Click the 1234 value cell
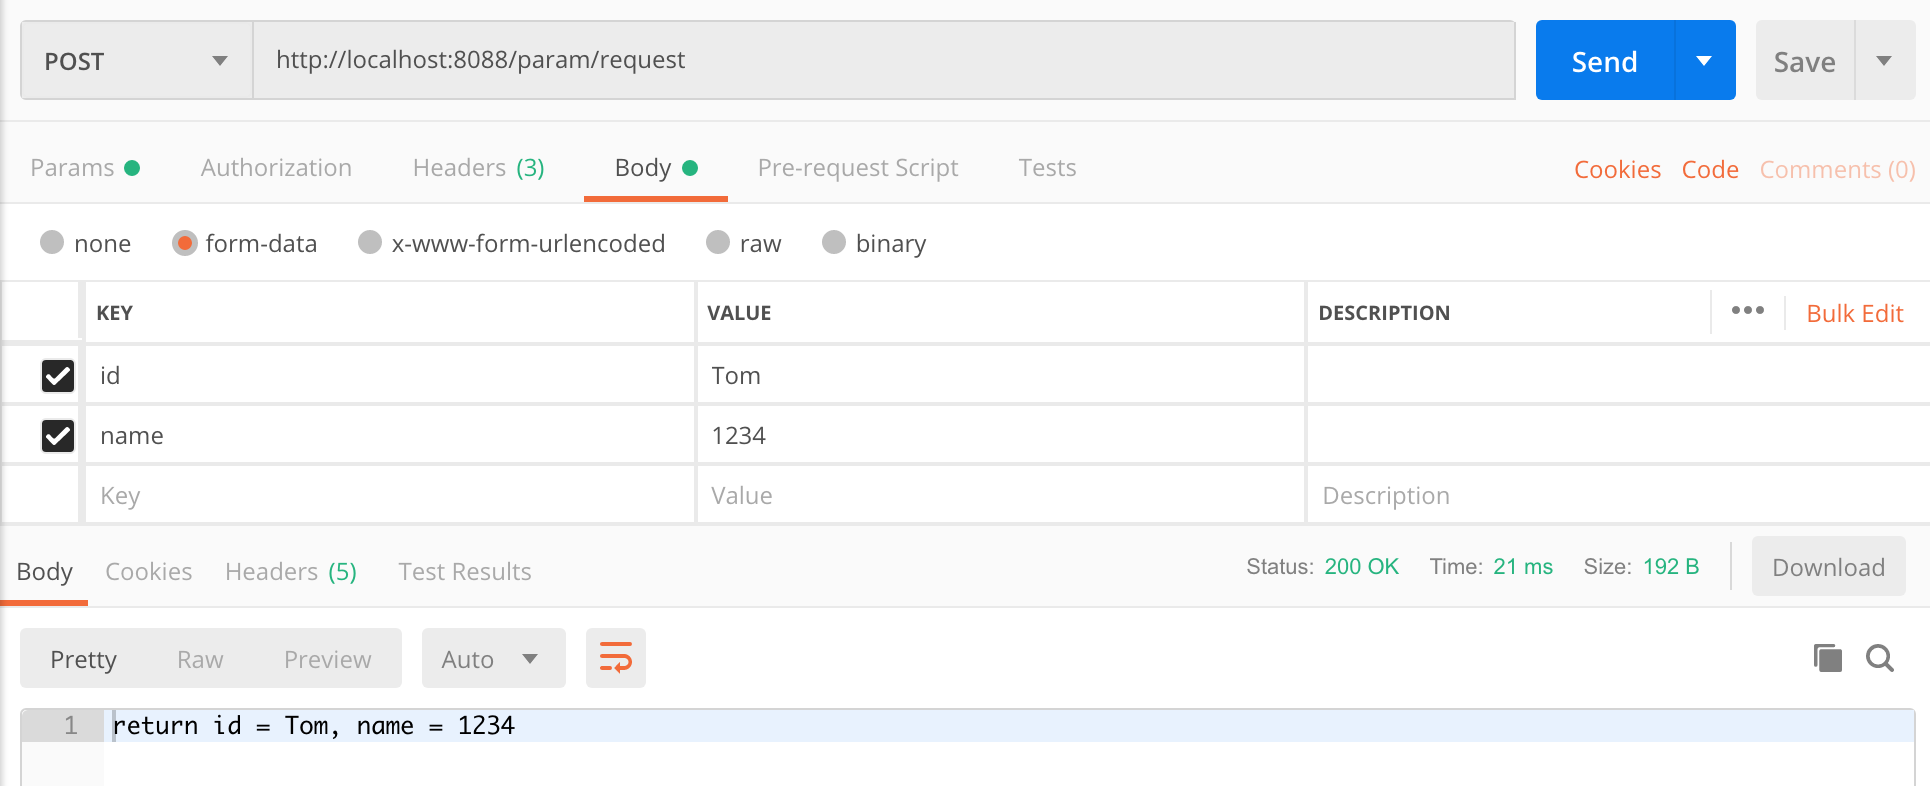The width and height of the screenshot is (1930, 786). click(x=1000, y=436)
